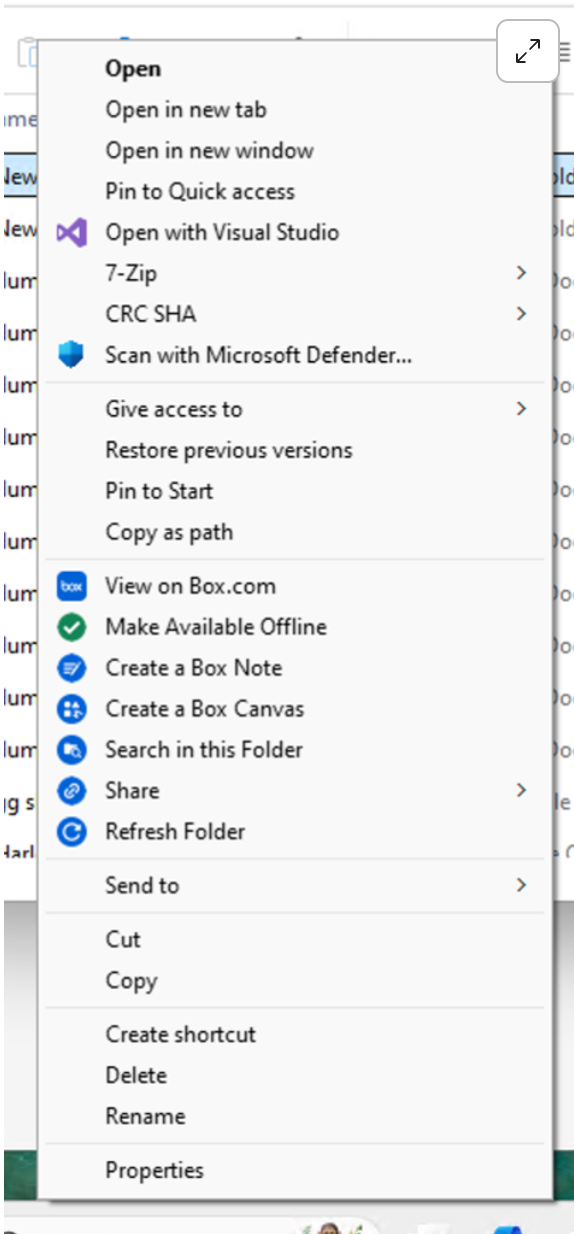Click the Visual Studio purple icon
Viewport: 574px width, 1234px height.
(71, 233)
